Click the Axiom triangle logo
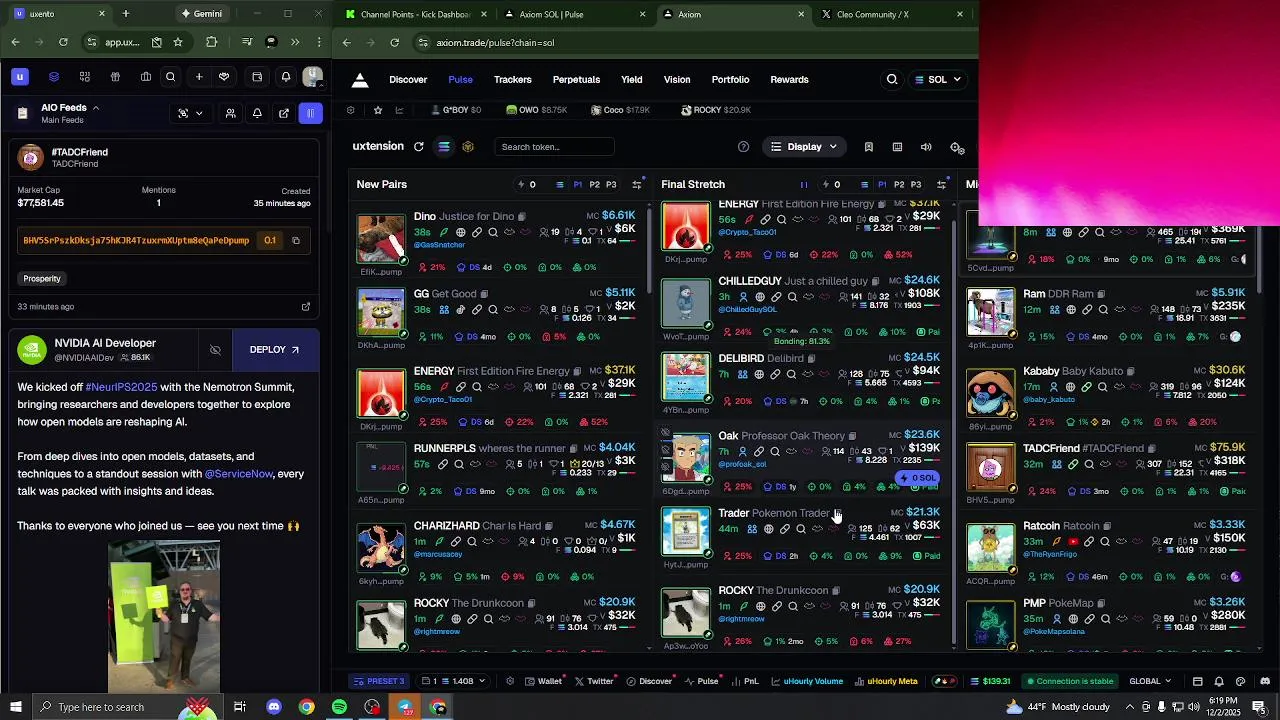1280x720 pixels. pyautogui.click(x=360, y=81)
